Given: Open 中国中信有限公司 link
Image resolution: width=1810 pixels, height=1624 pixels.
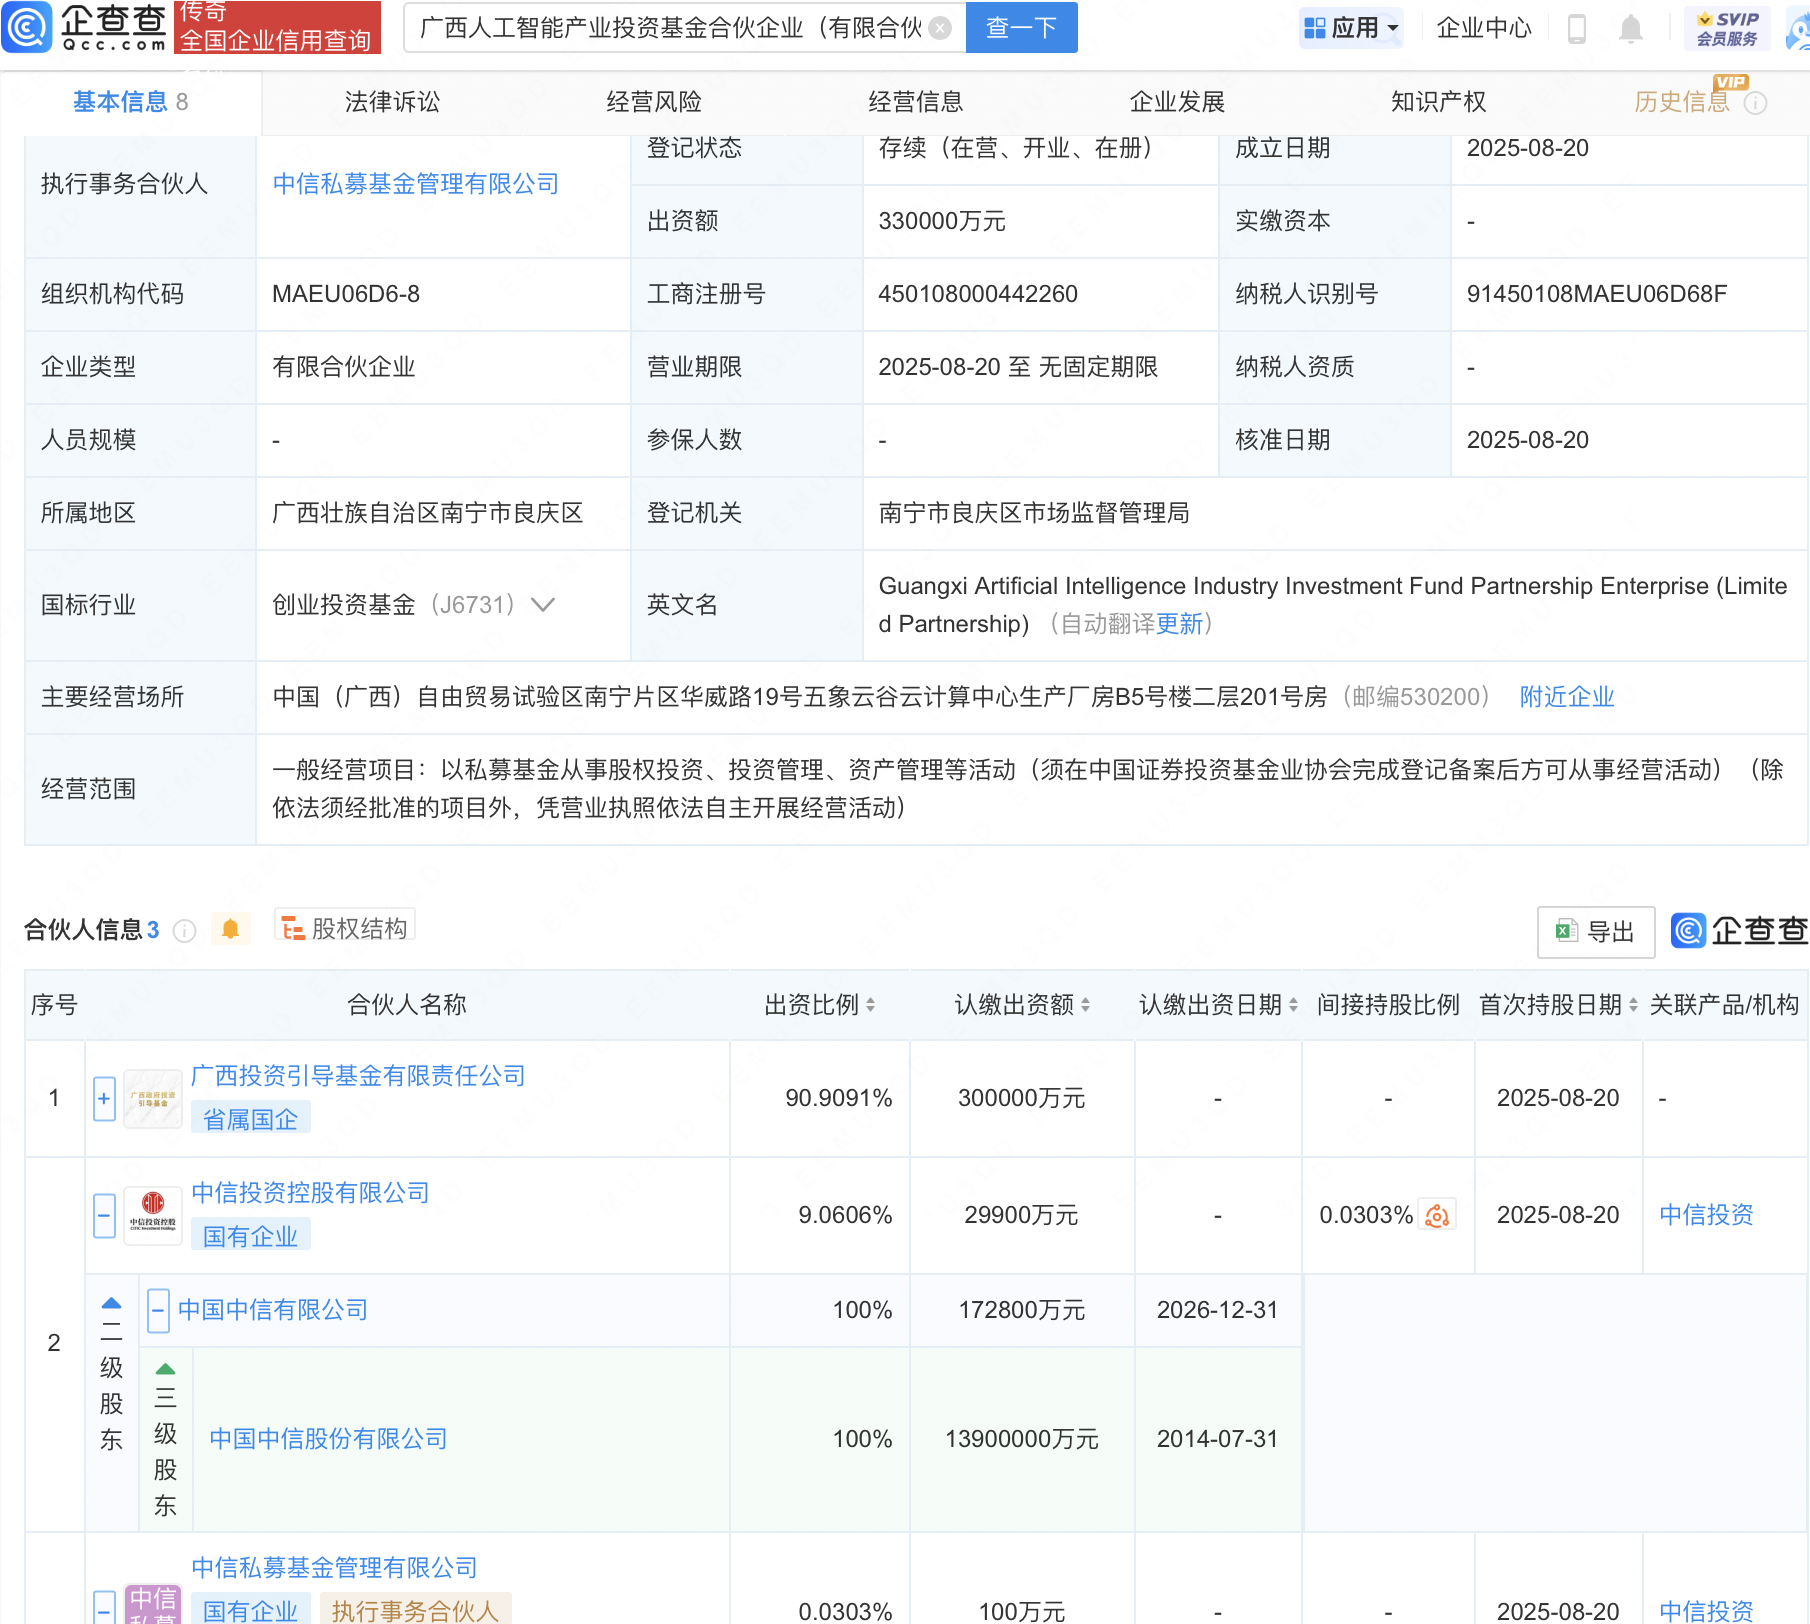Looking at the screenshot, I should click(x=273, y=1310).
